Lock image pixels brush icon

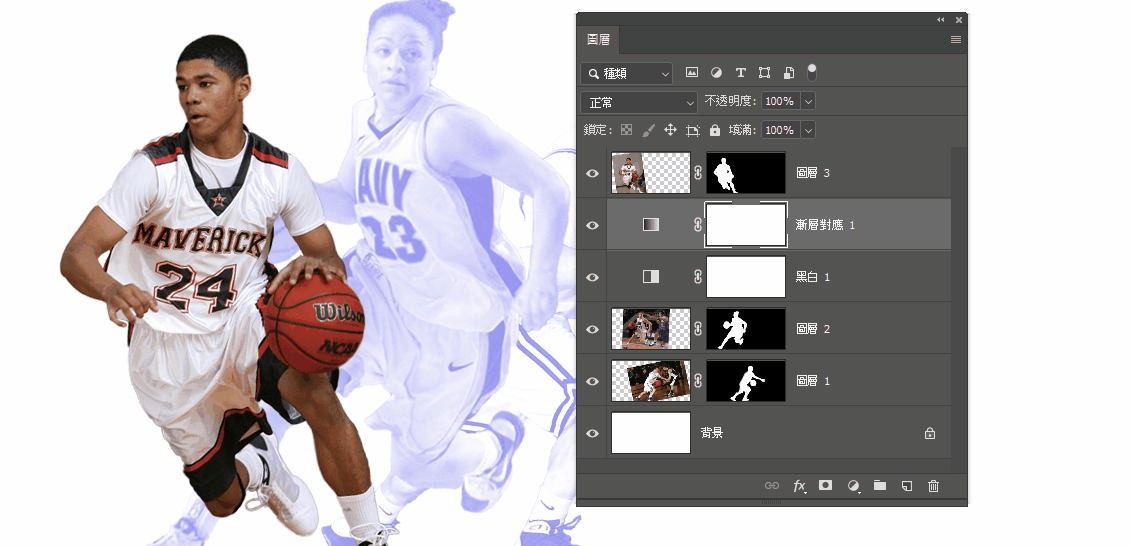[648, 130]
